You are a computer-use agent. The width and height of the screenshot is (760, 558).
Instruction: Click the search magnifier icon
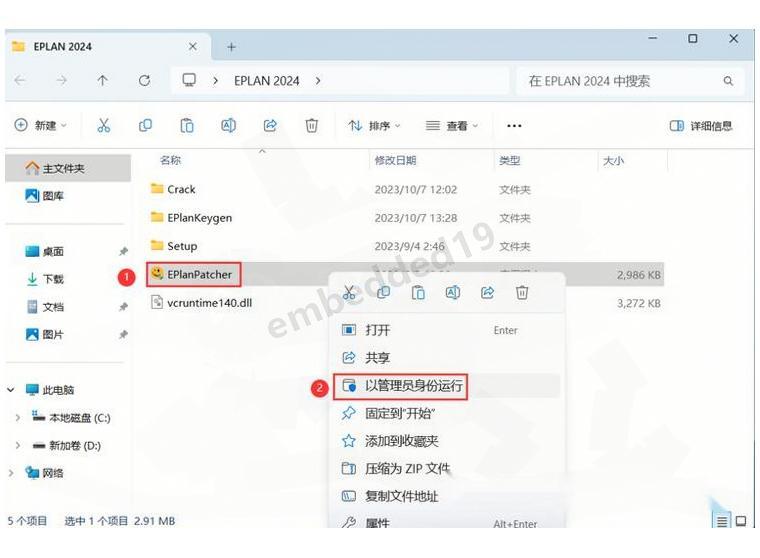pos(728,81)
